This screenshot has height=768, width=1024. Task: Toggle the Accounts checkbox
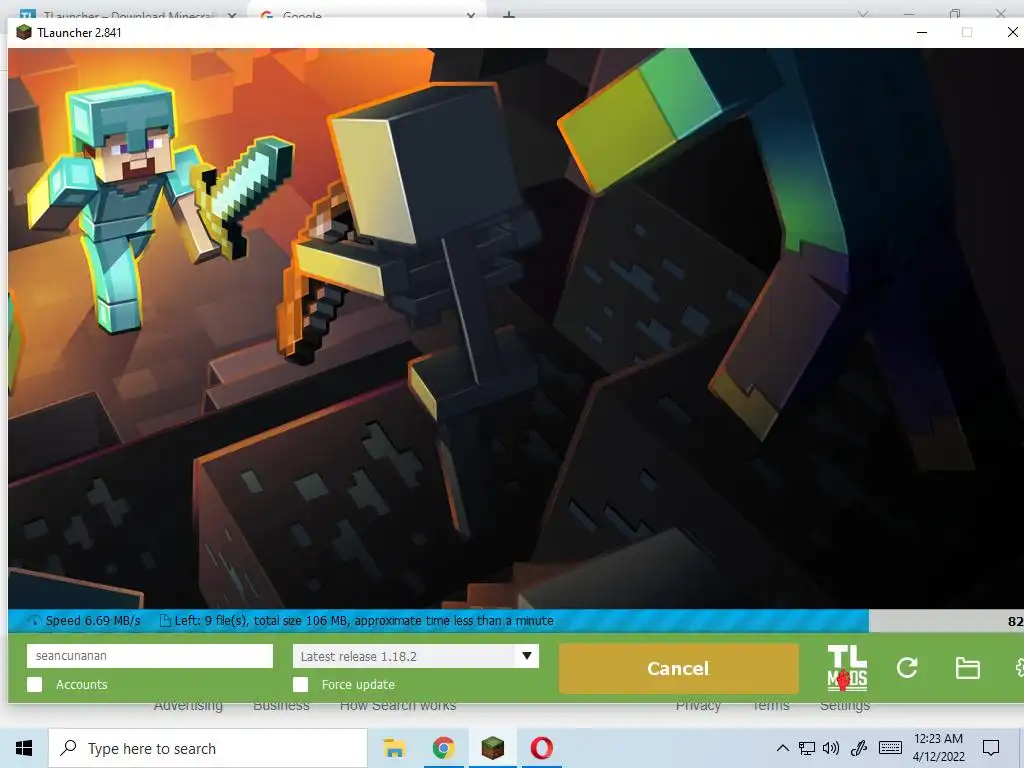pyautogui.click(x=35, y=684)
